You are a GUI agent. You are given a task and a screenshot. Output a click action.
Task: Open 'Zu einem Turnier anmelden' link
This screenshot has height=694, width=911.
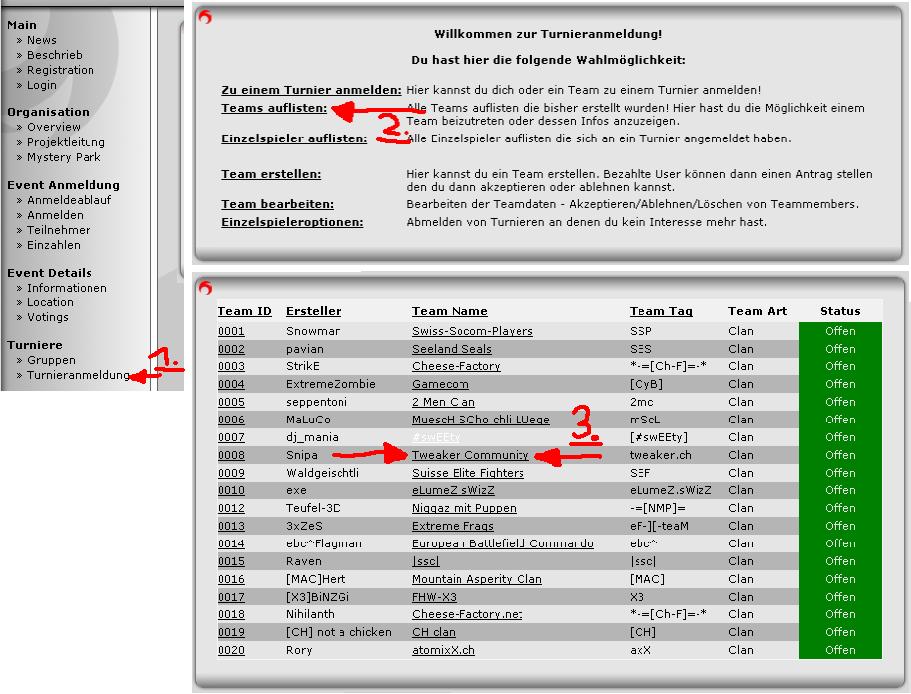pos(311,90)
